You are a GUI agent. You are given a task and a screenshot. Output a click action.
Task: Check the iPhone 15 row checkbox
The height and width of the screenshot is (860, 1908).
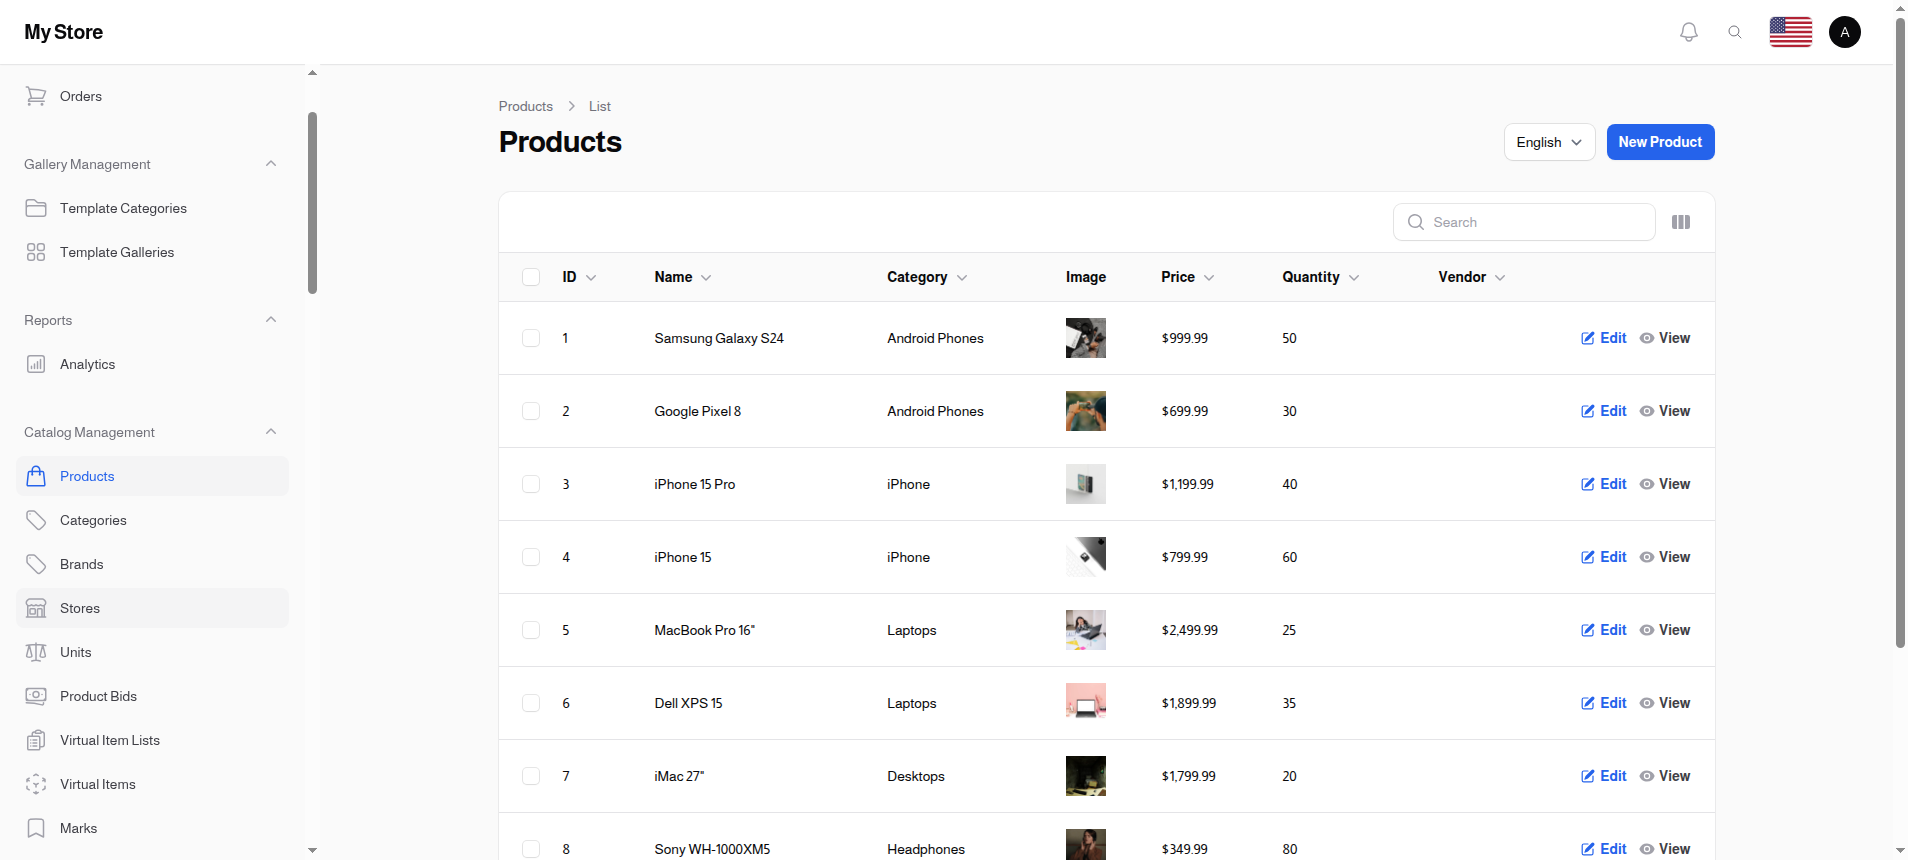point(531,557)
